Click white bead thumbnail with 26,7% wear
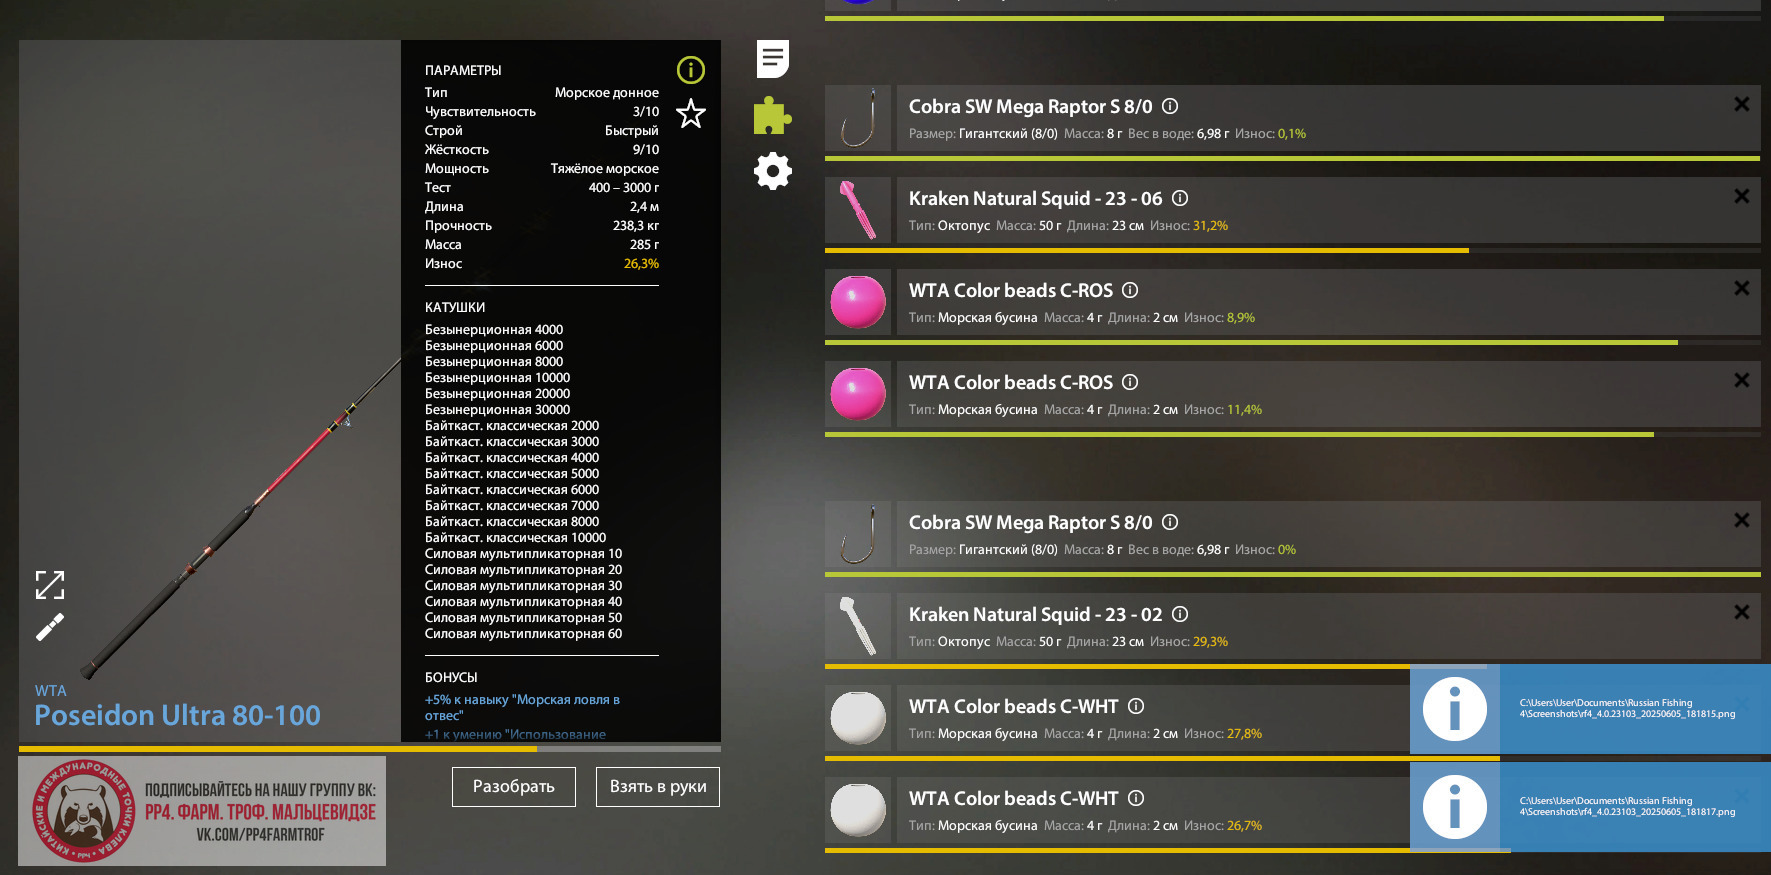Image resolution: width=1771 pixels, height=875 pixels. tap(858, 810)
